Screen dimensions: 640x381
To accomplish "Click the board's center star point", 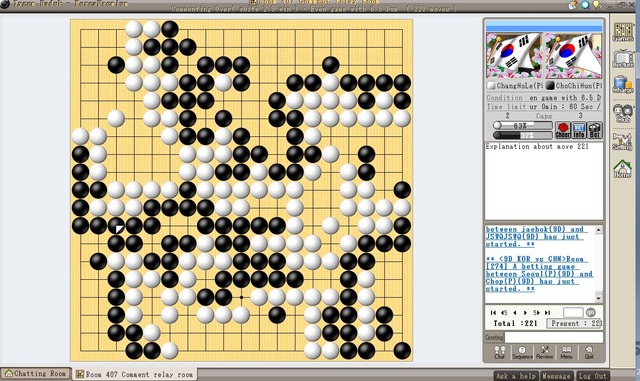I will [241, 297].
